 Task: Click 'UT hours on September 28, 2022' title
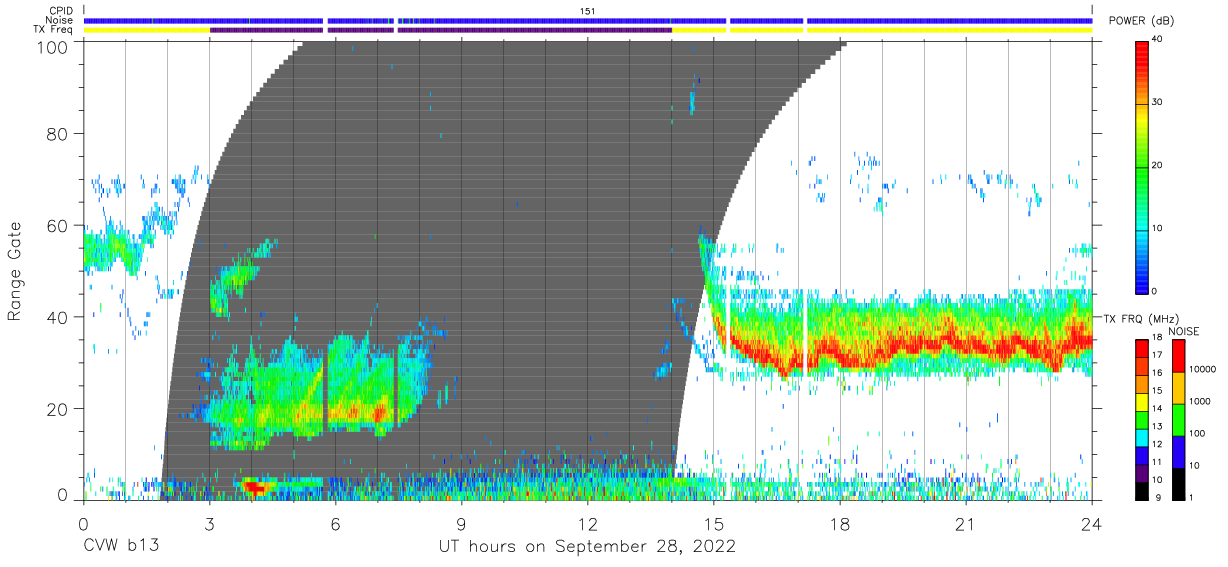pyautogui.click(x=588, y=546)
